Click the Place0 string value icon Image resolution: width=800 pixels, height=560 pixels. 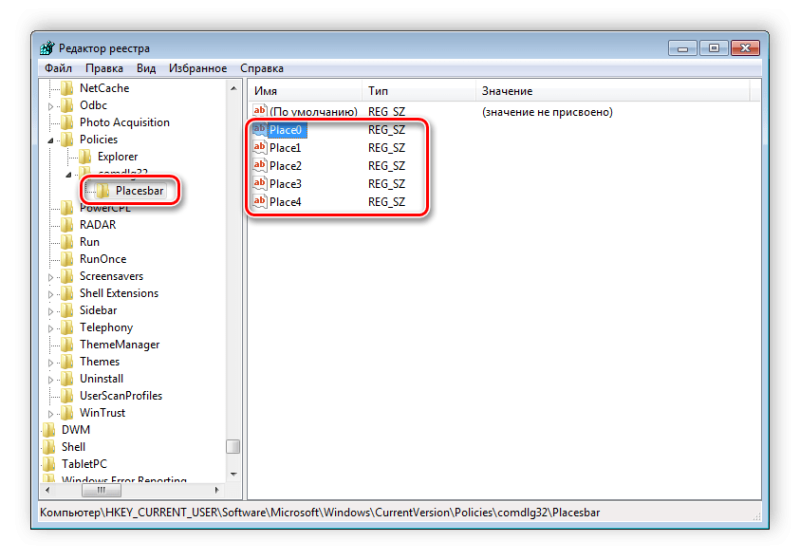(x=260, y=130)
